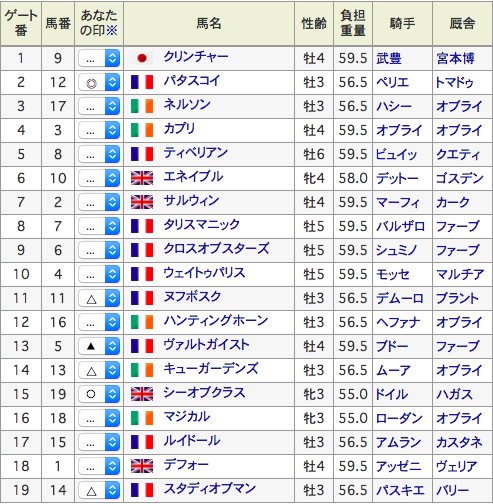
Task: Open jockey page for デットーリ (デットー)
Action: 397,179
